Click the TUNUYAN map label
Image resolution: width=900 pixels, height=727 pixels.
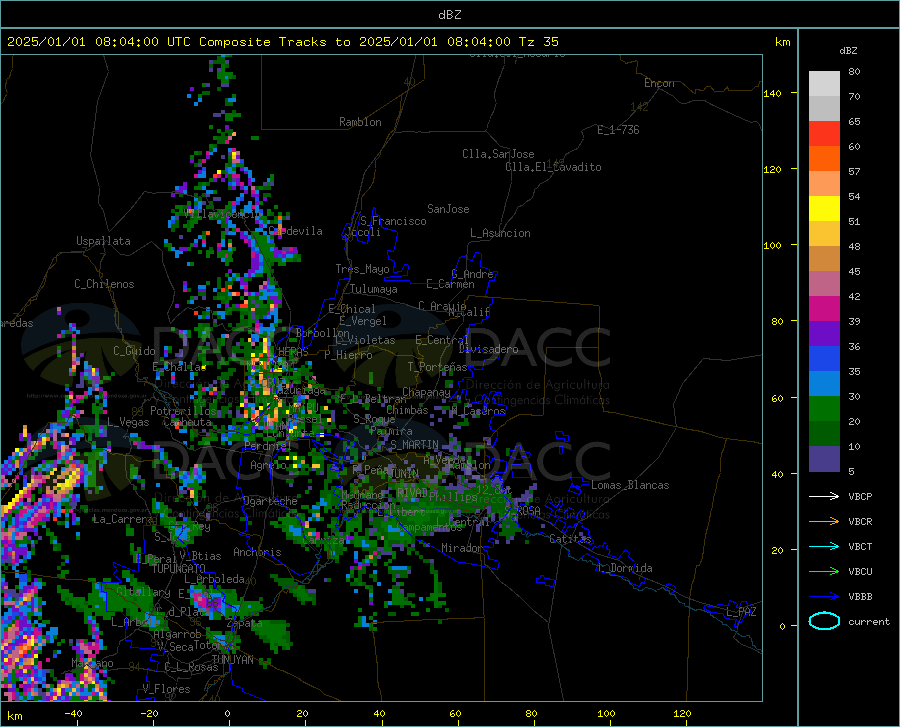(232, 660)
